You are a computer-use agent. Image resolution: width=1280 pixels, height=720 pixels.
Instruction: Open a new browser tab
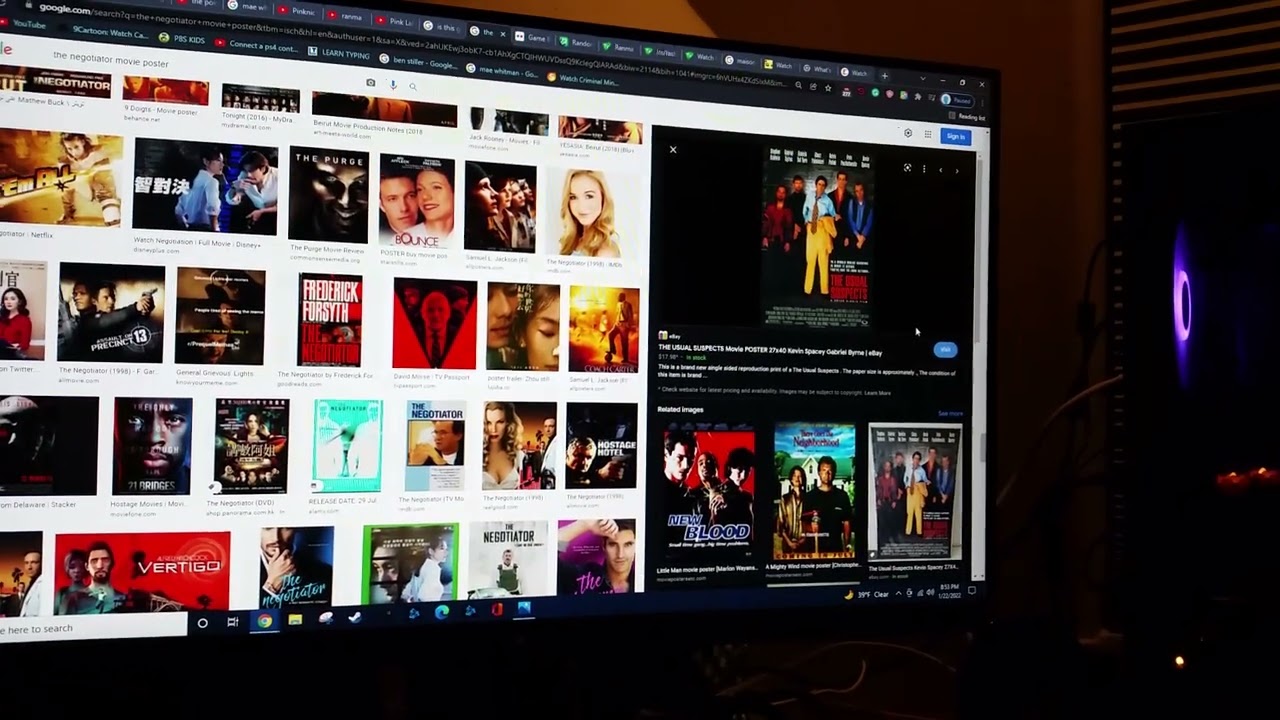coord(884,75)
